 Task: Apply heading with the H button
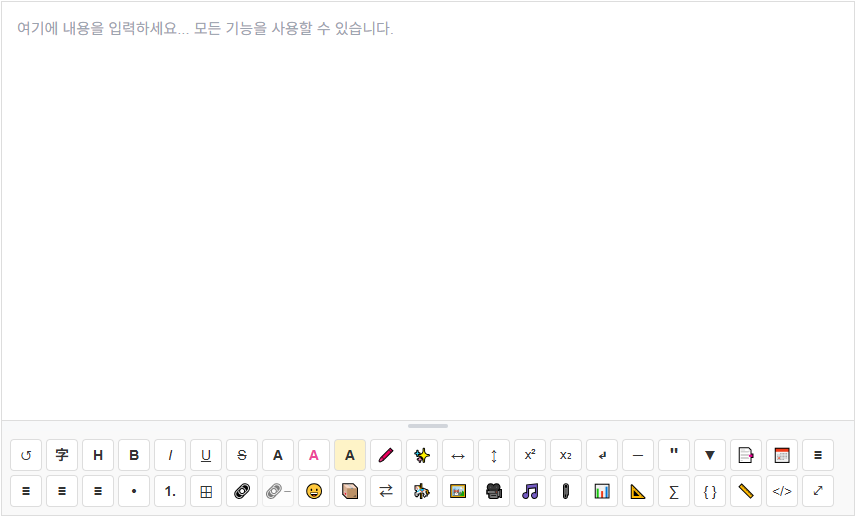click(98, 455)
